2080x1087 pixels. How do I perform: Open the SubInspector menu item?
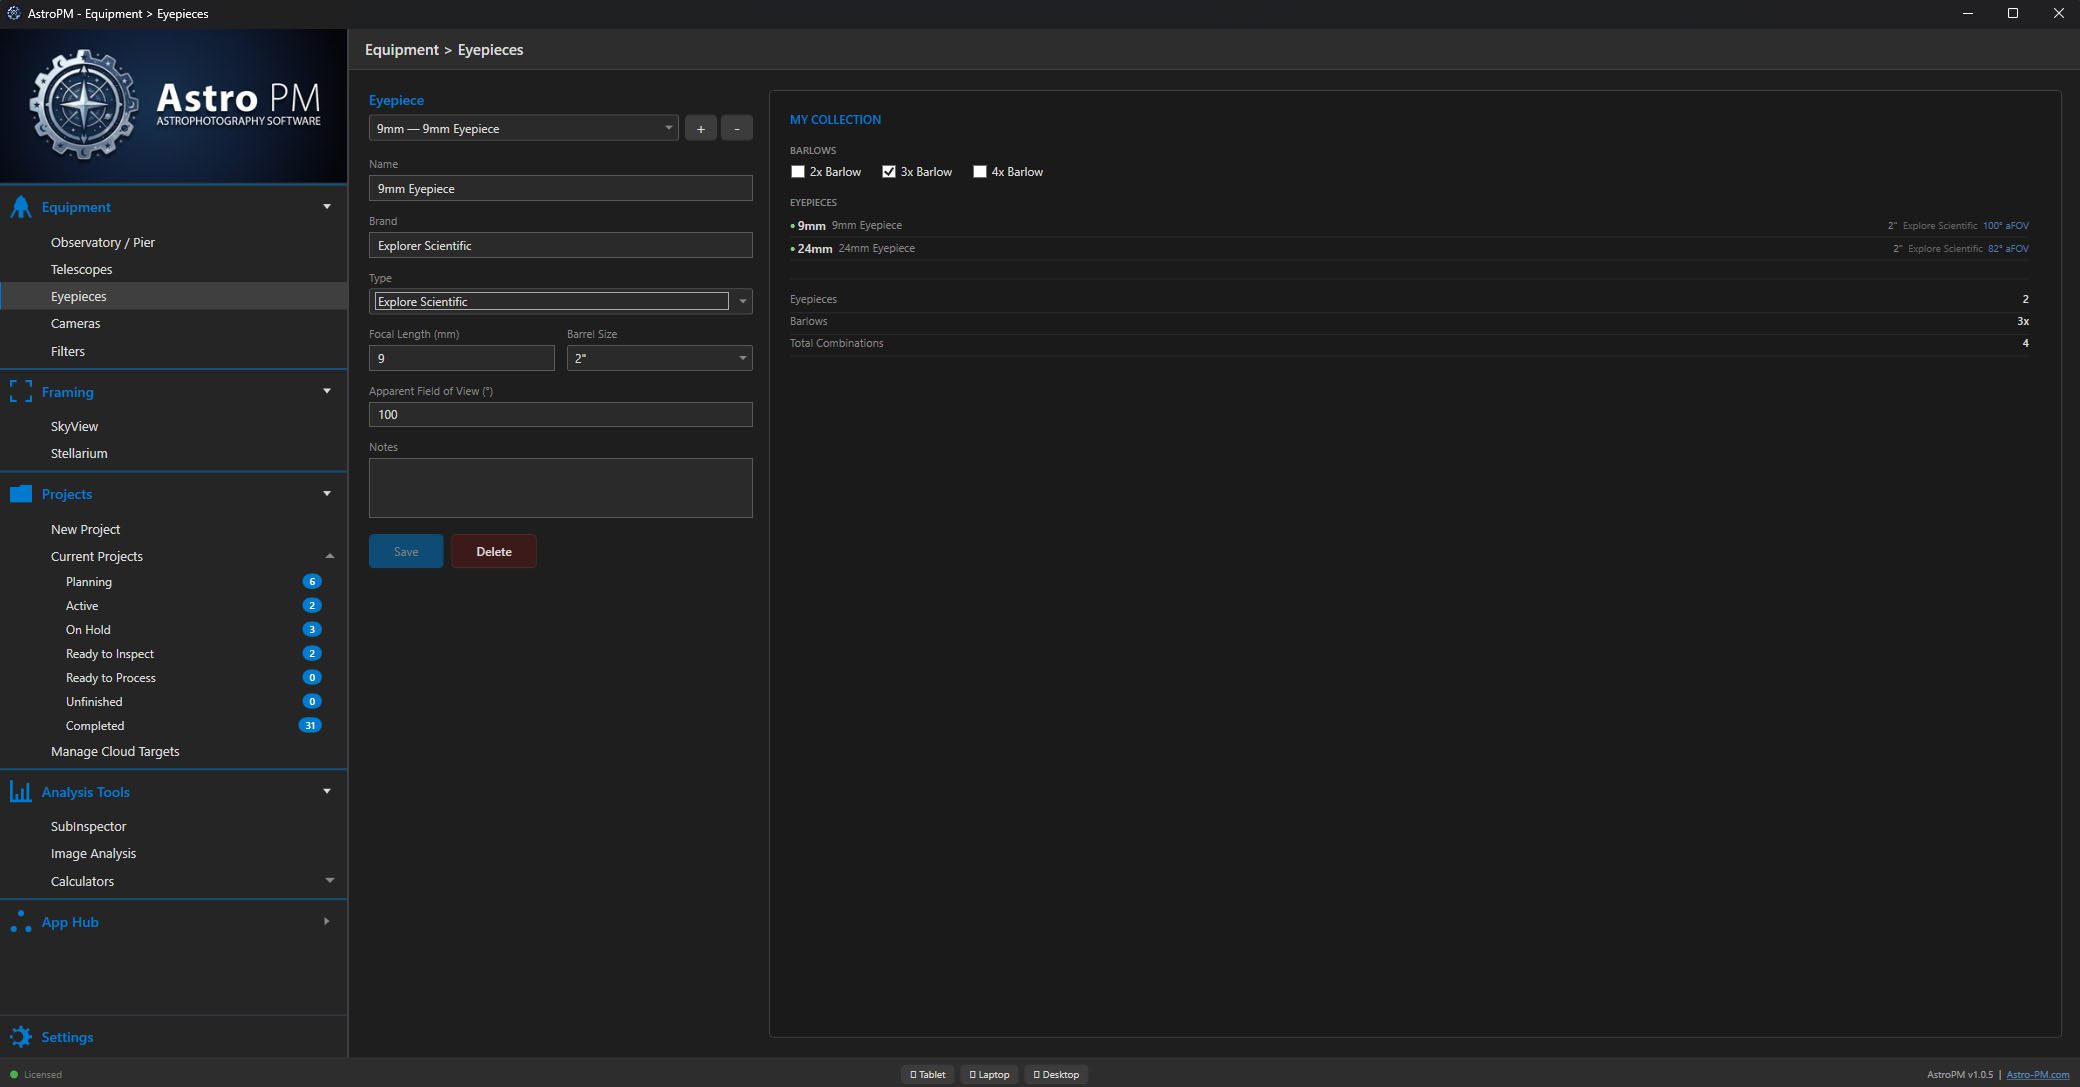[88, 826]
